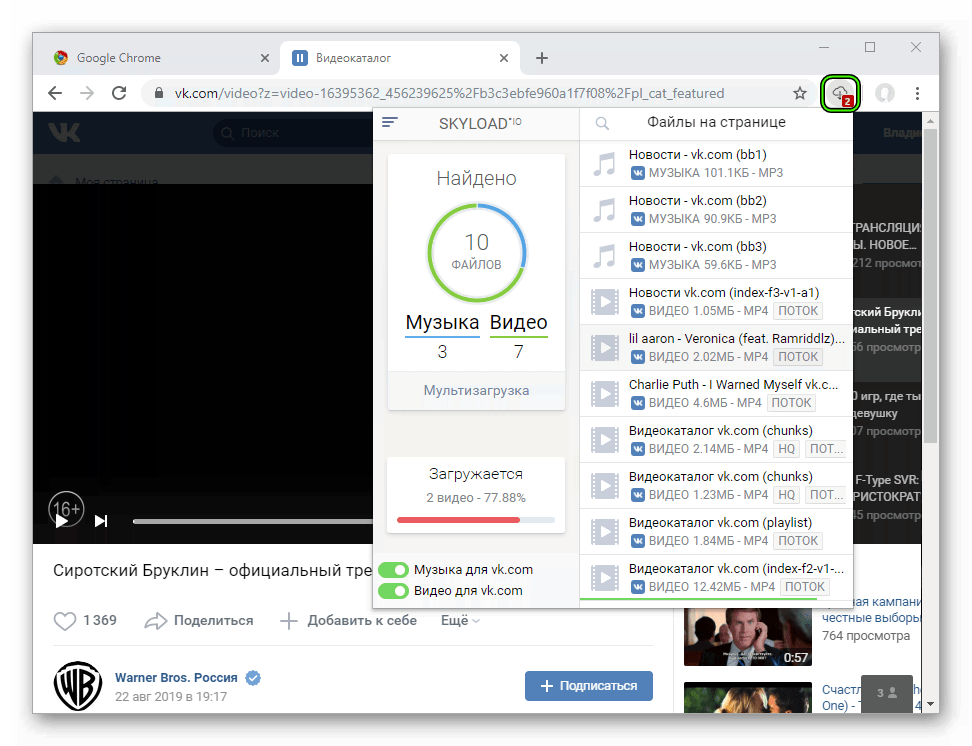The image size is (972, 746).
Task: Toggle Видео для vk.com switch
Action: [x=393, y=591]
